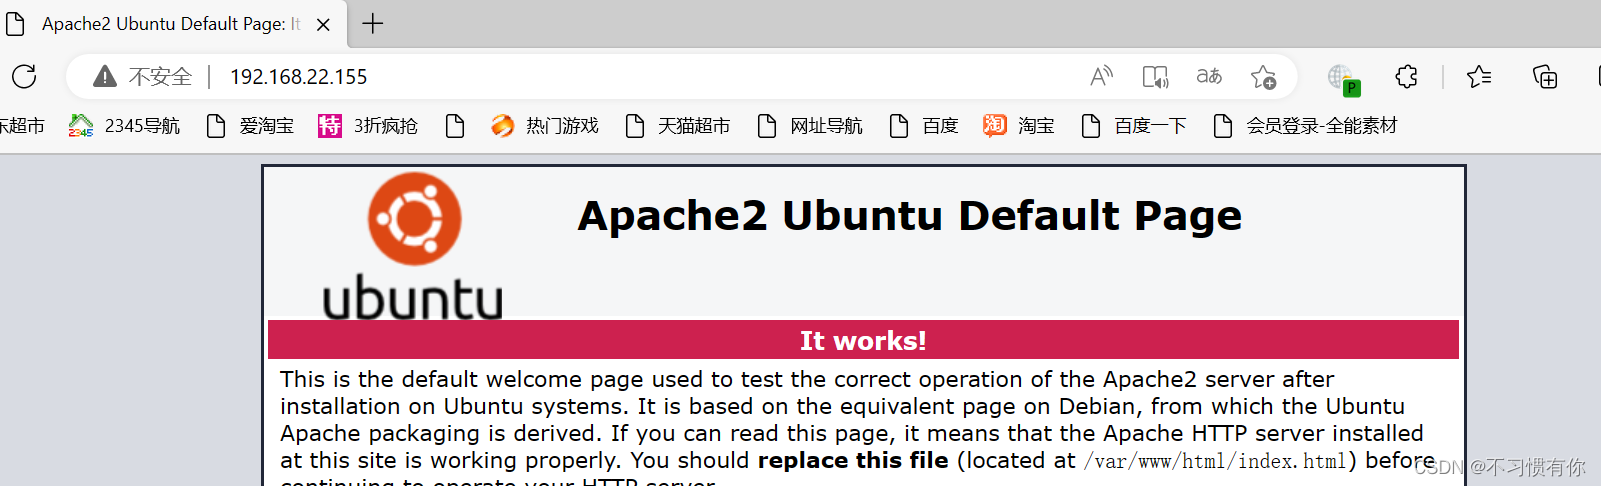Open the 百度 bookmark

pyautogui.click(x=923, y=126)
